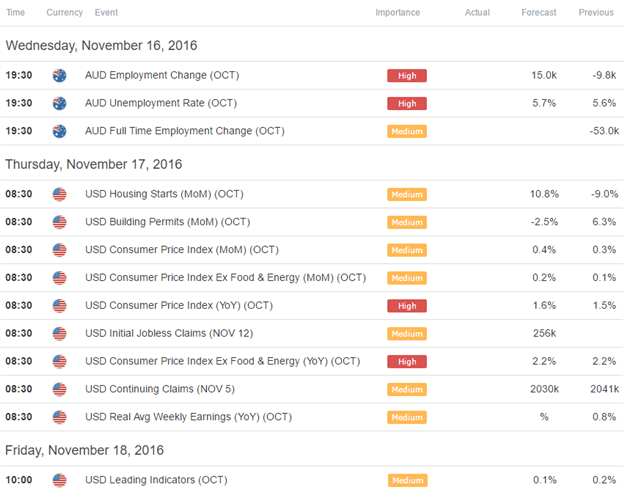This screenshot has width=624, height=492.
Task: Click the High badge for AUD Employment Change
Action: coord(407,76)
